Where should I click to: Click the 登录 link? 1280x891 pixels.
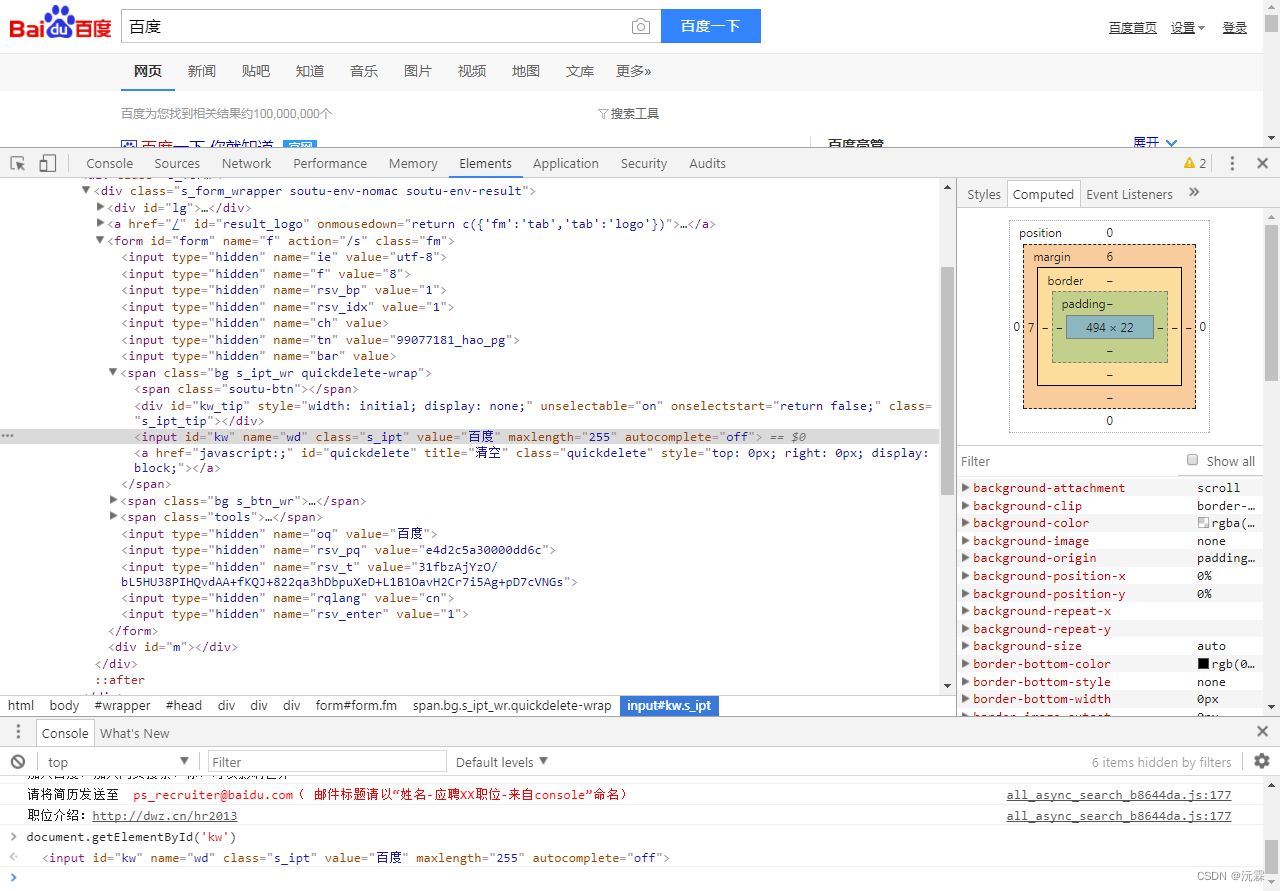coord(1235,28)
